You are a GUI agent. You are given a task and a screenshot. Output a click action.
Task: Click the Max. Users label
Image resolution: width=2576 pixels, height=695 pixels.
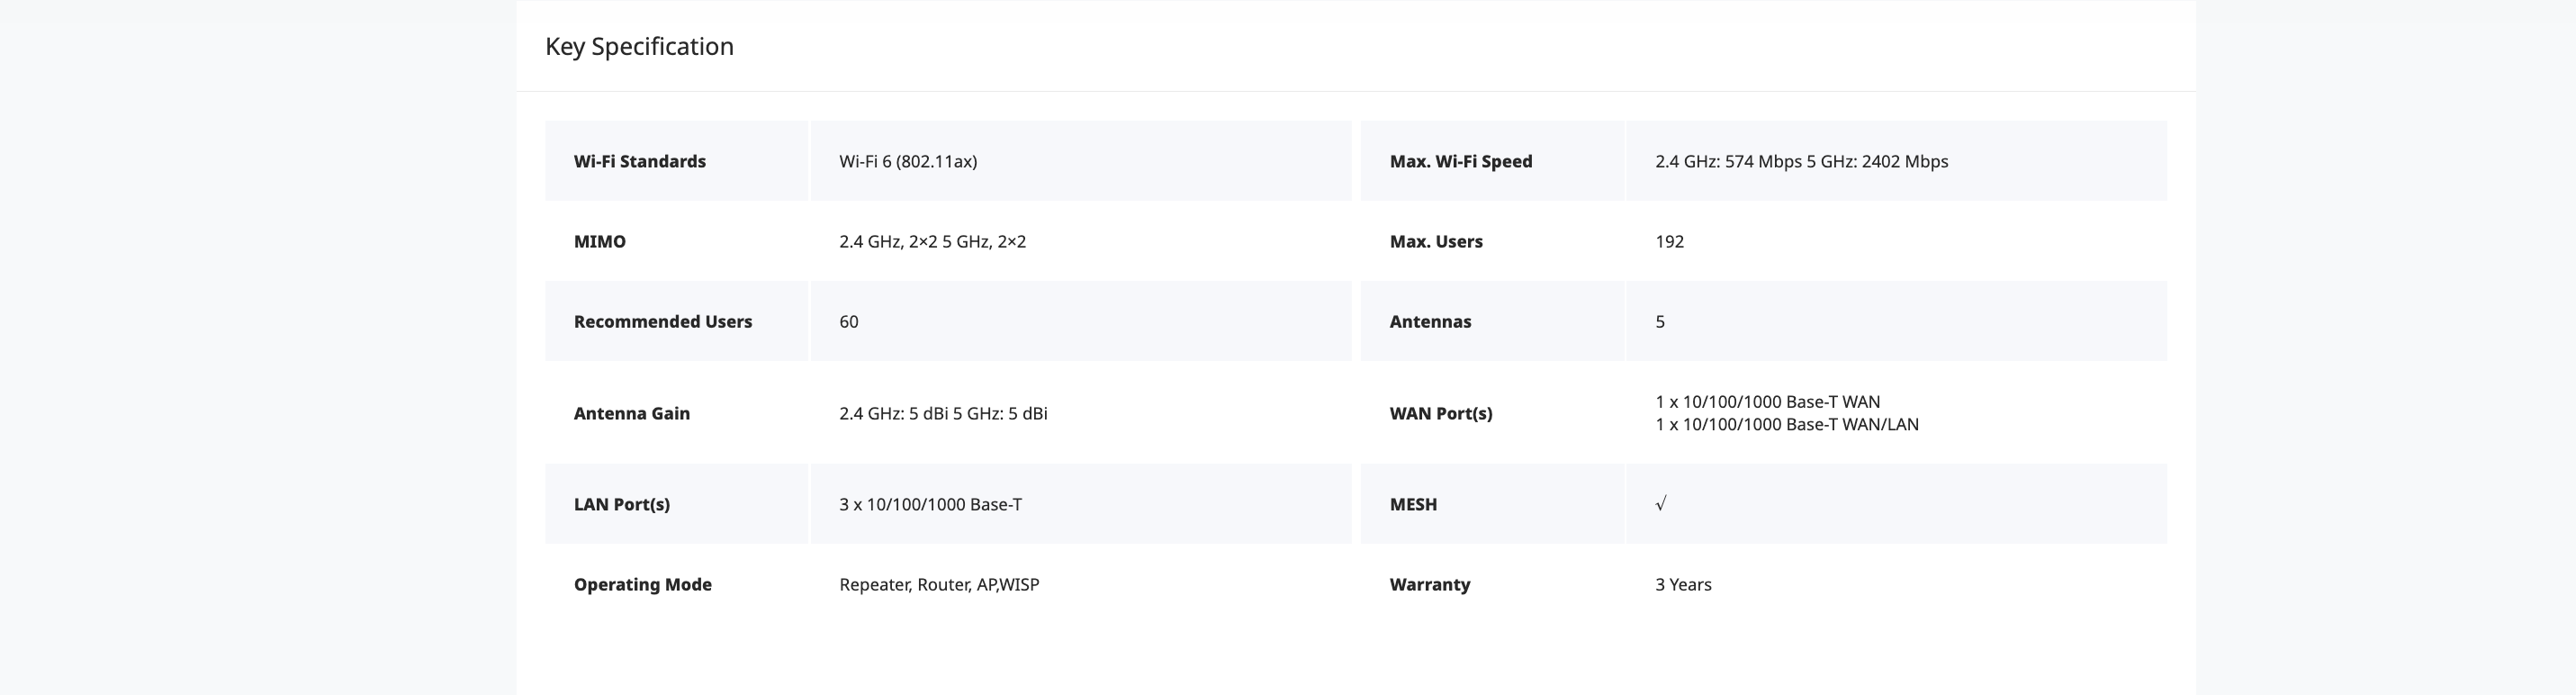pos(1435,242)
